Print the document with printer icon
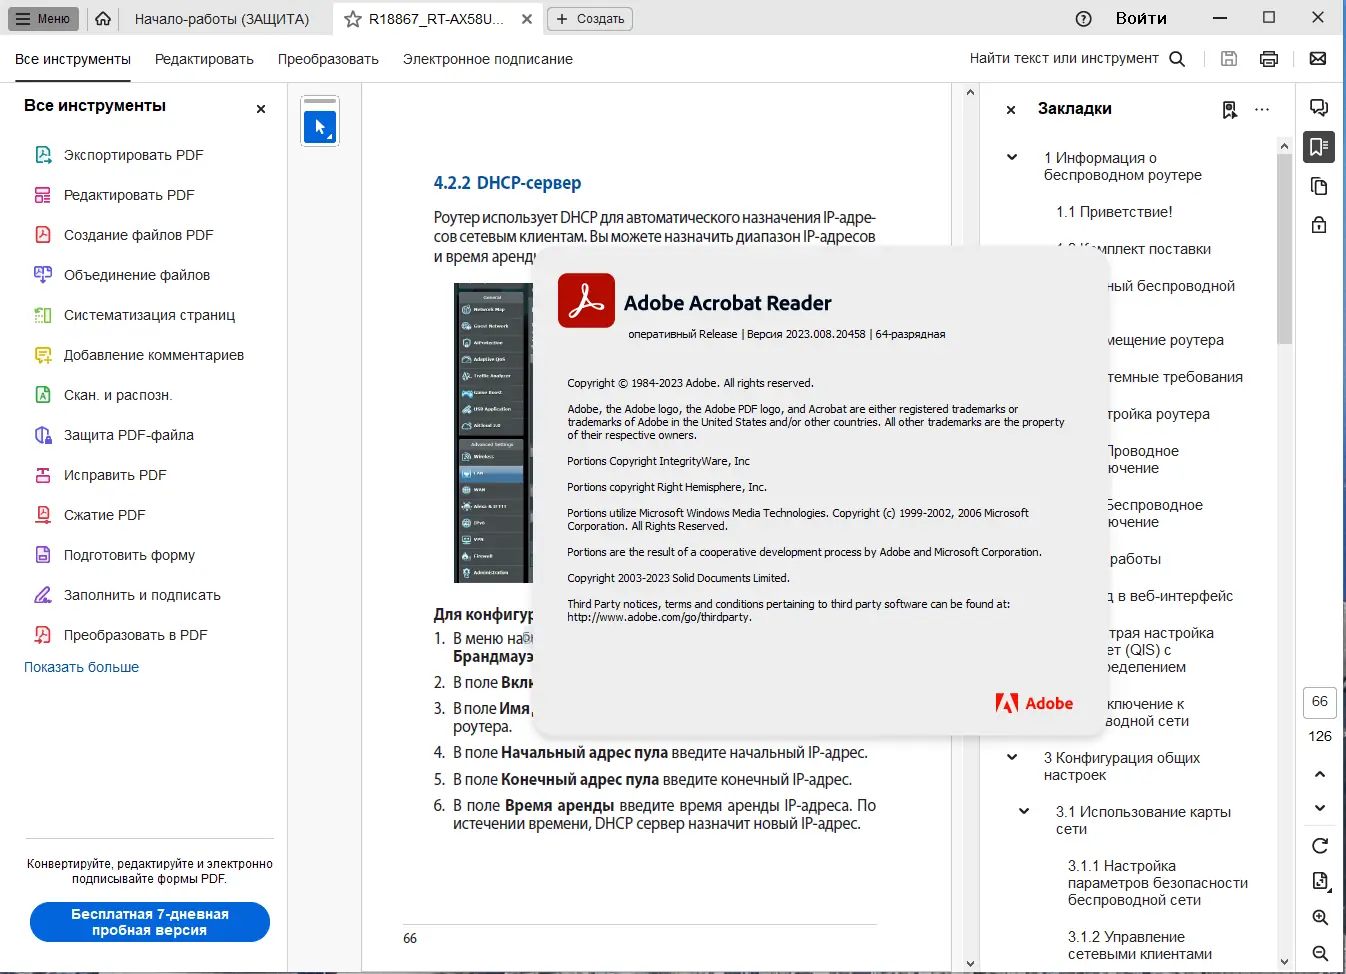The image size is (1346, 974). tap(1269, 59)
